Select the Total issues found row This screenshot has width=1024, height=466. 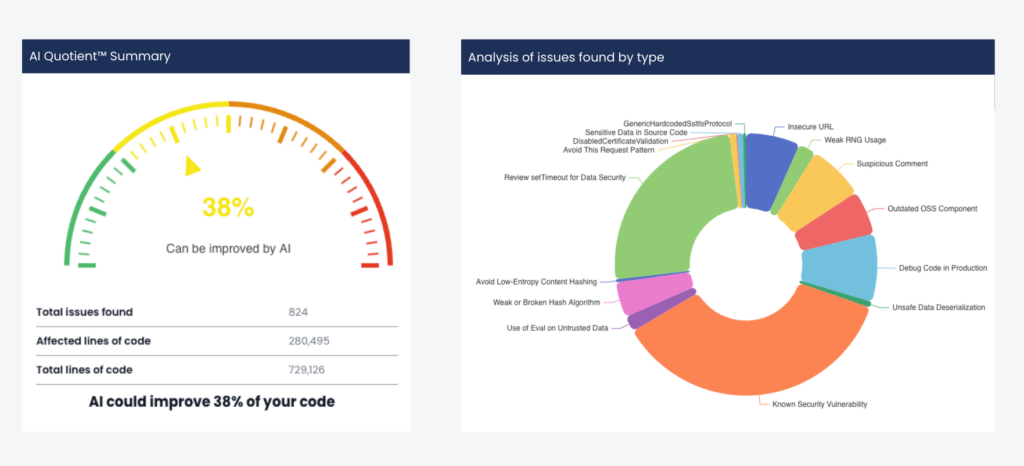pos(216,312)
